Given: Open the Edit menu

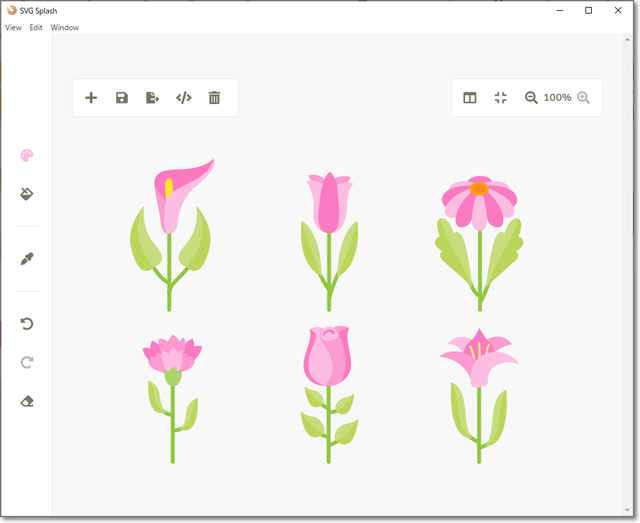Looking at the screenshot, I should [36, 28].
